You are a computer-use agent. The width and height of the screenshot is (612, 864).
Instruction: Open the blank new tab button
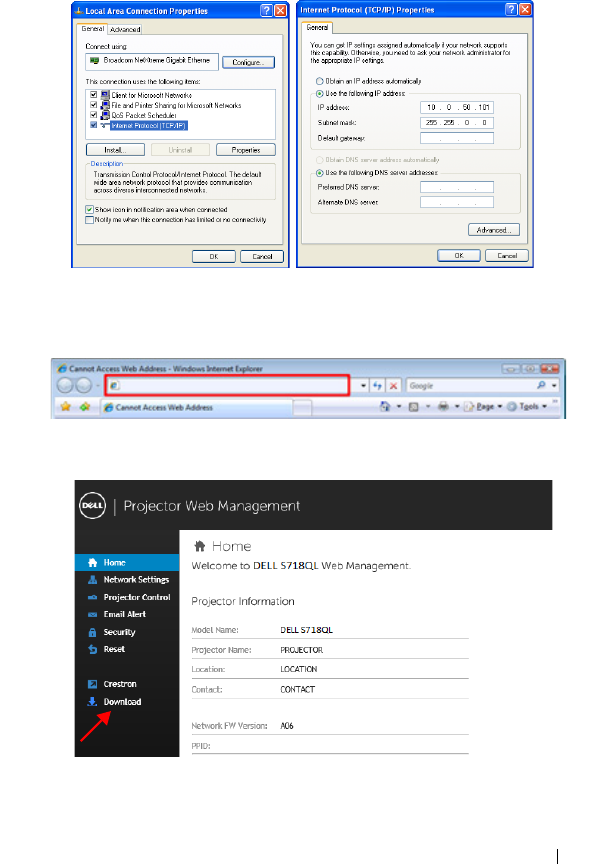(302, 408)
